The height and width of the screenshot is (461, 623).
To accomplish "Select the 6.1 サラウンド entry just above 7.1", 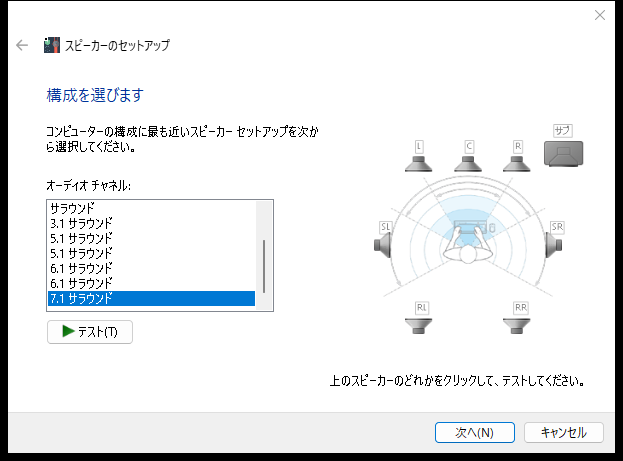I will click(151, 283).
